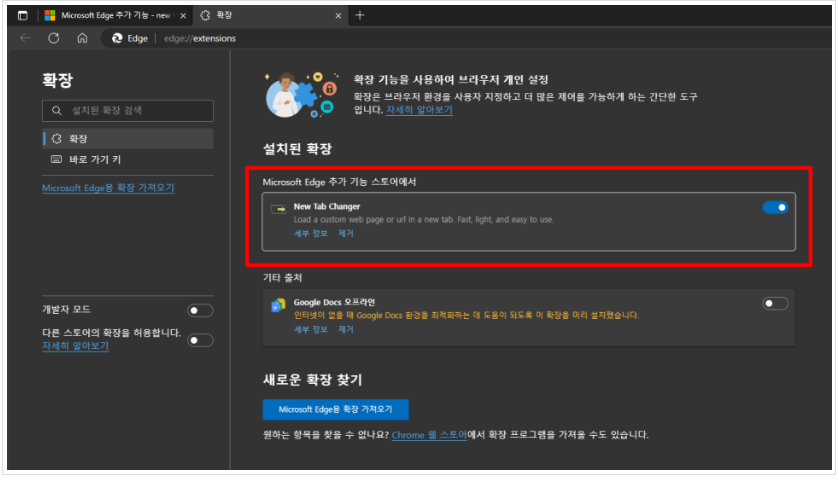Select 바로 가기 키 in sidebar
The width and height of the screenshot is (839, 480).
point(128,159)
